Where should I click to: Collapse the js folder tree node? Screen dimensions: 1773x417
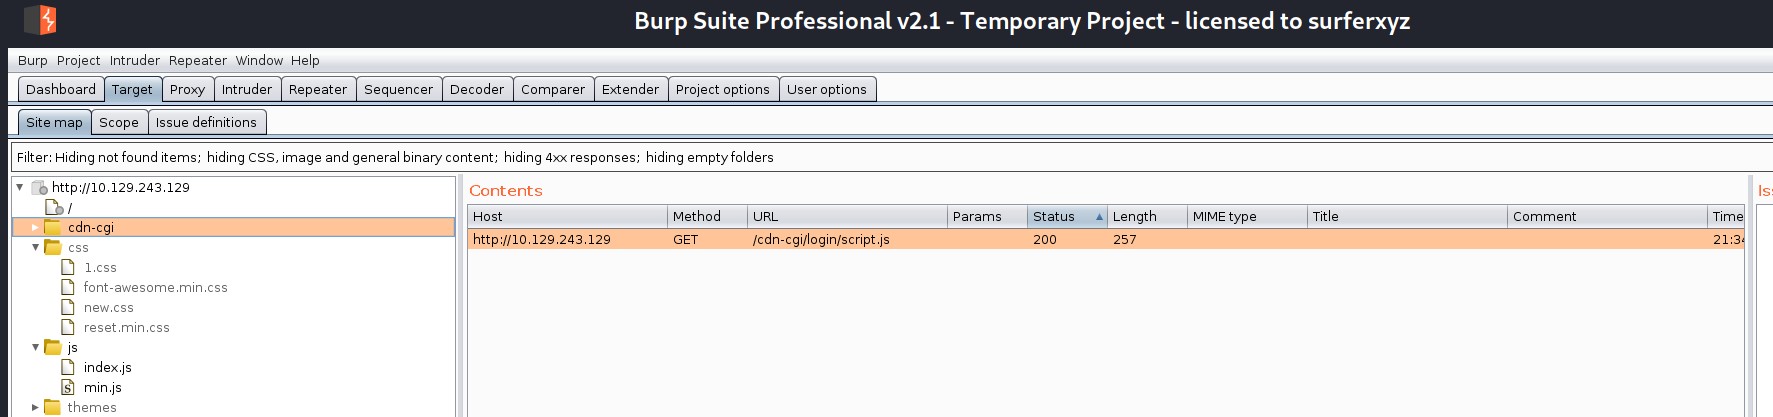[36, 347]
